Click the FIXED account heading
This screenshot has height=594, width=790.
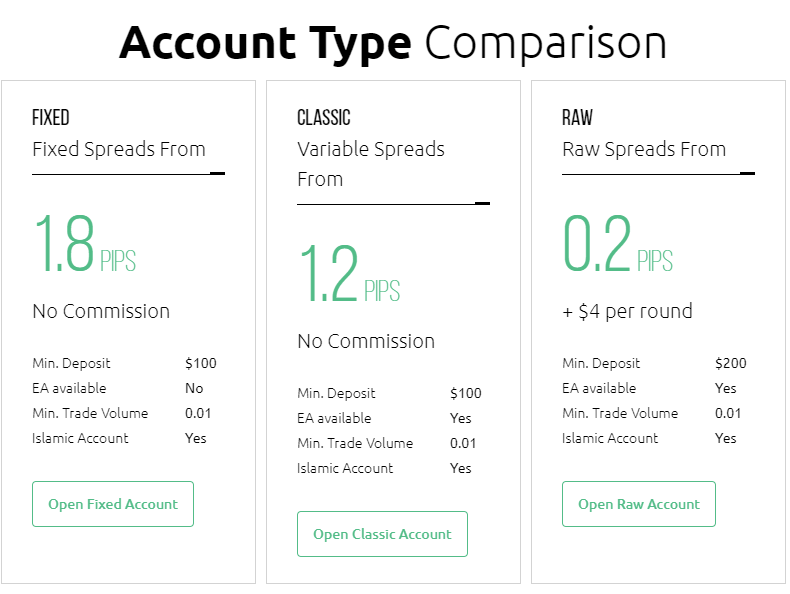(x=51, y=117)
